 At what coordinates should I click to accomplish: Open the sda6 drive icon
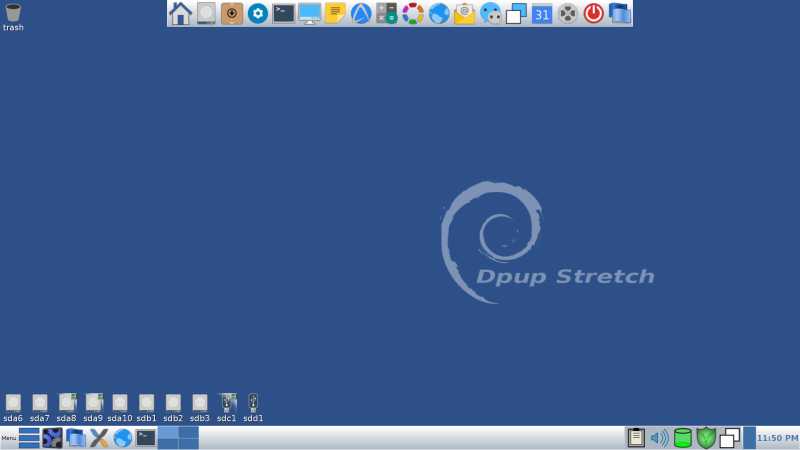point(13,403)
